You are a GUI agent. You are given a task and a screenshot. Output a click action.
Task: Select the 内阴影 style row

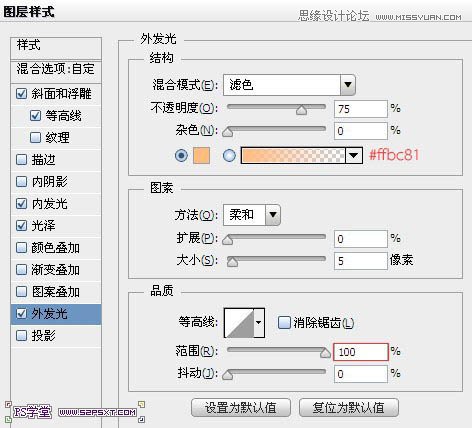[x=56, y=182]
